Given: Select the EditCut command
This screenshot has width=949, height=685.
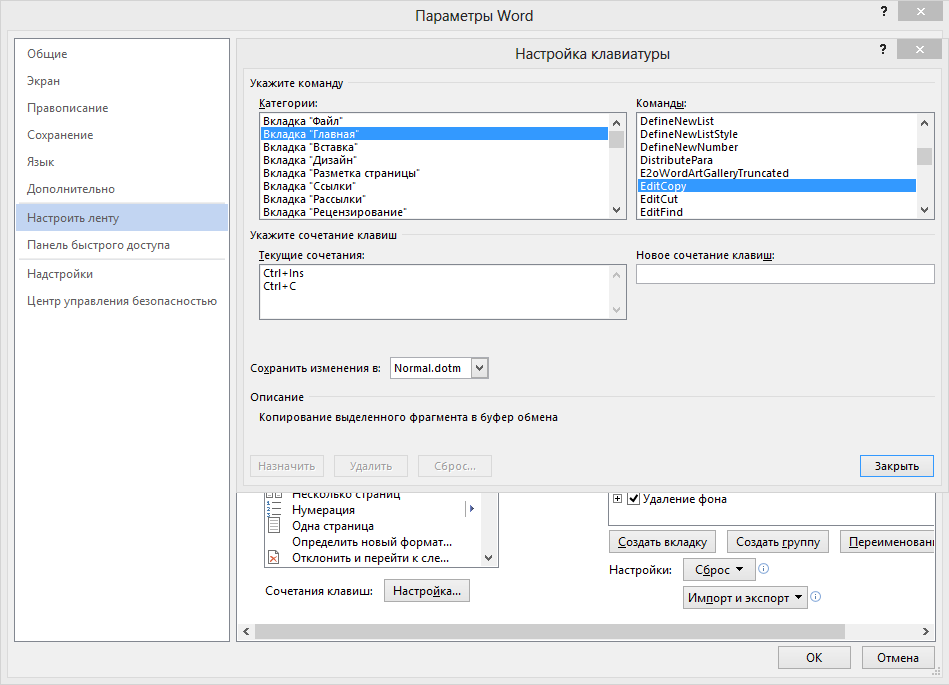Looking at the screenshot, I should 777,199.
